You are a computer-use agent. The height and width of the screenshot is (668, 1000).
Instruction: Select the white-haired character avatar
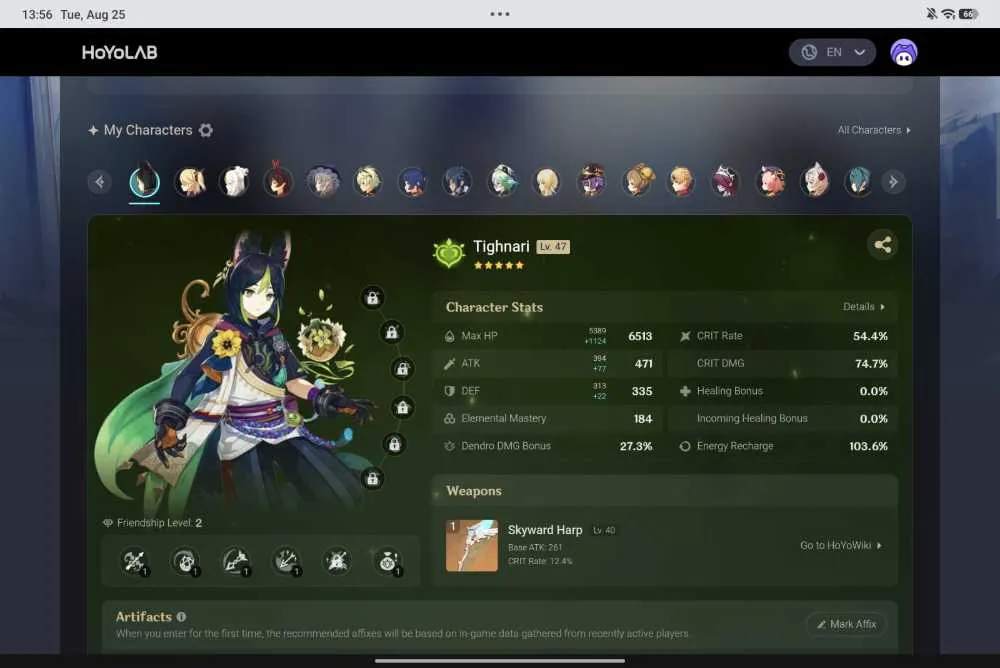click(235, 182)
